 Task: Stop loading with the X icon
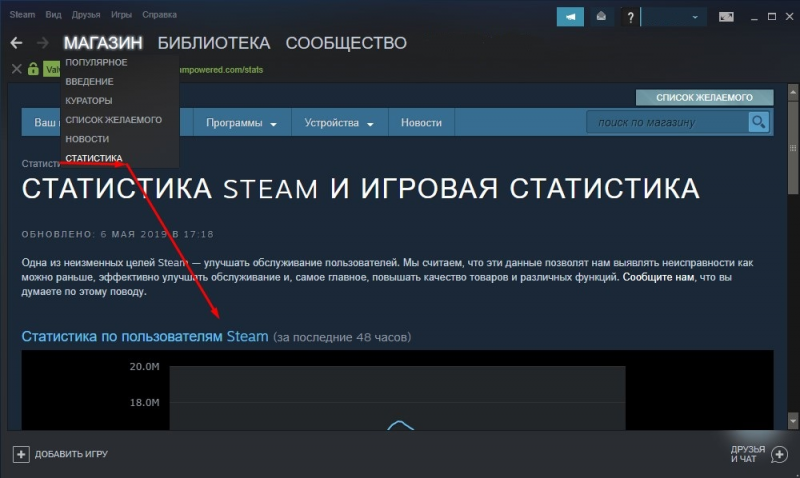[17, 69]
